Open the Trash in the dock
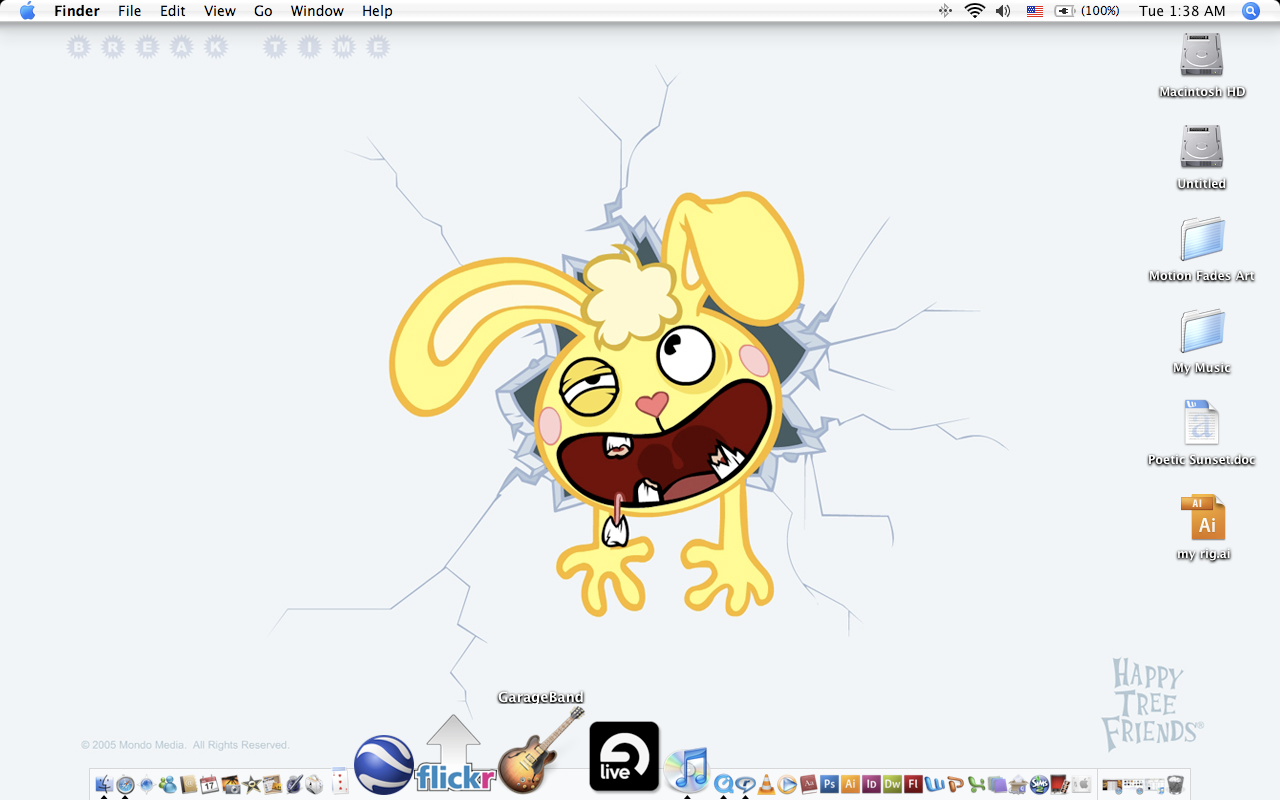1280x800 pixels. coord(1175,784)
